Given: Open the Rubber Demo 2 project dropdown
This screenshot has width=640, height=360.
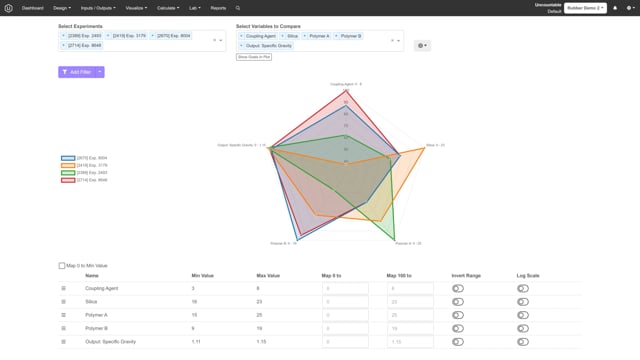Looking at the screenshot, I should (585, 8).
